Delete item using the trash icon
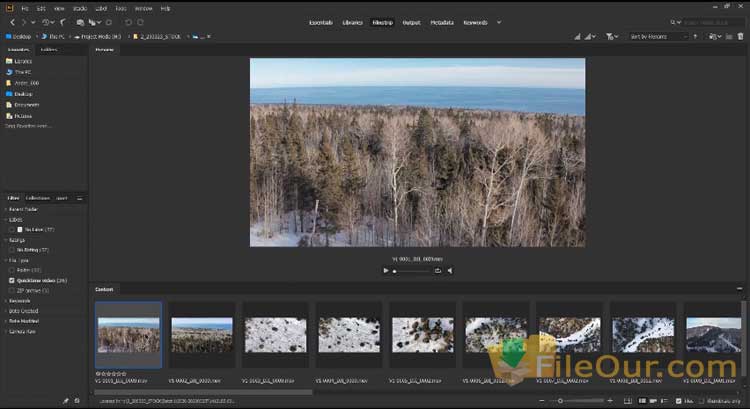Image resolution: width=750 pixels, height=409 pixels. click(x=741, y=36)
